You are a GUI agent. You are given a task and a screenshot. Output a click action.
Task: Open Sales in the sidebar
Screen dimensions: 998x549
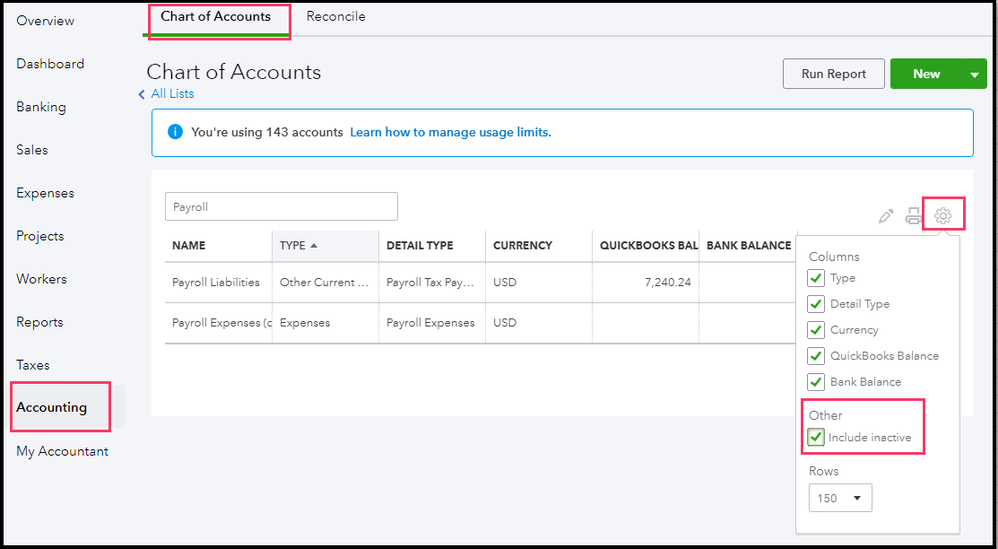tap(32, 150)
